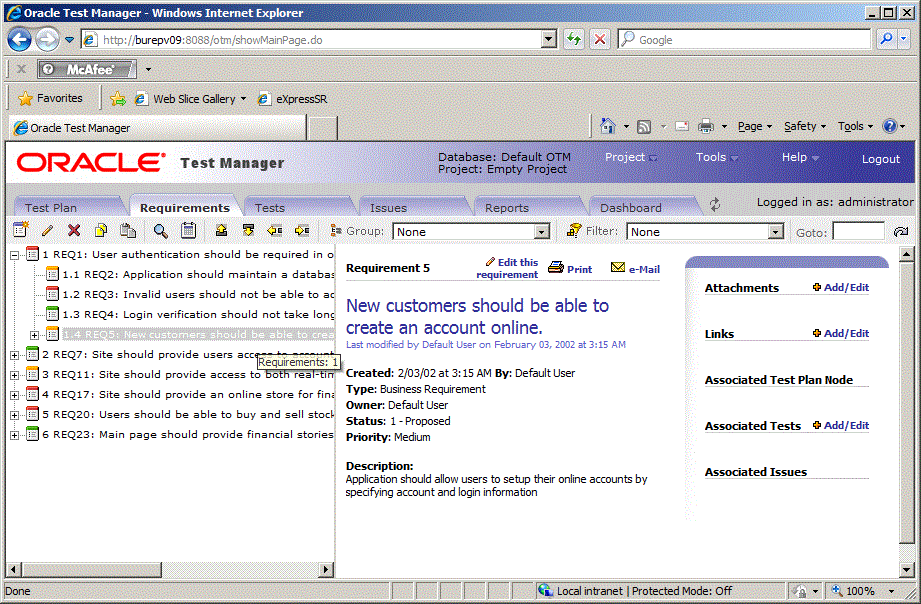Click the Print icon in IE command bar
The width and height of the screenshot is (921, 604).
click(x=706, y=126)
